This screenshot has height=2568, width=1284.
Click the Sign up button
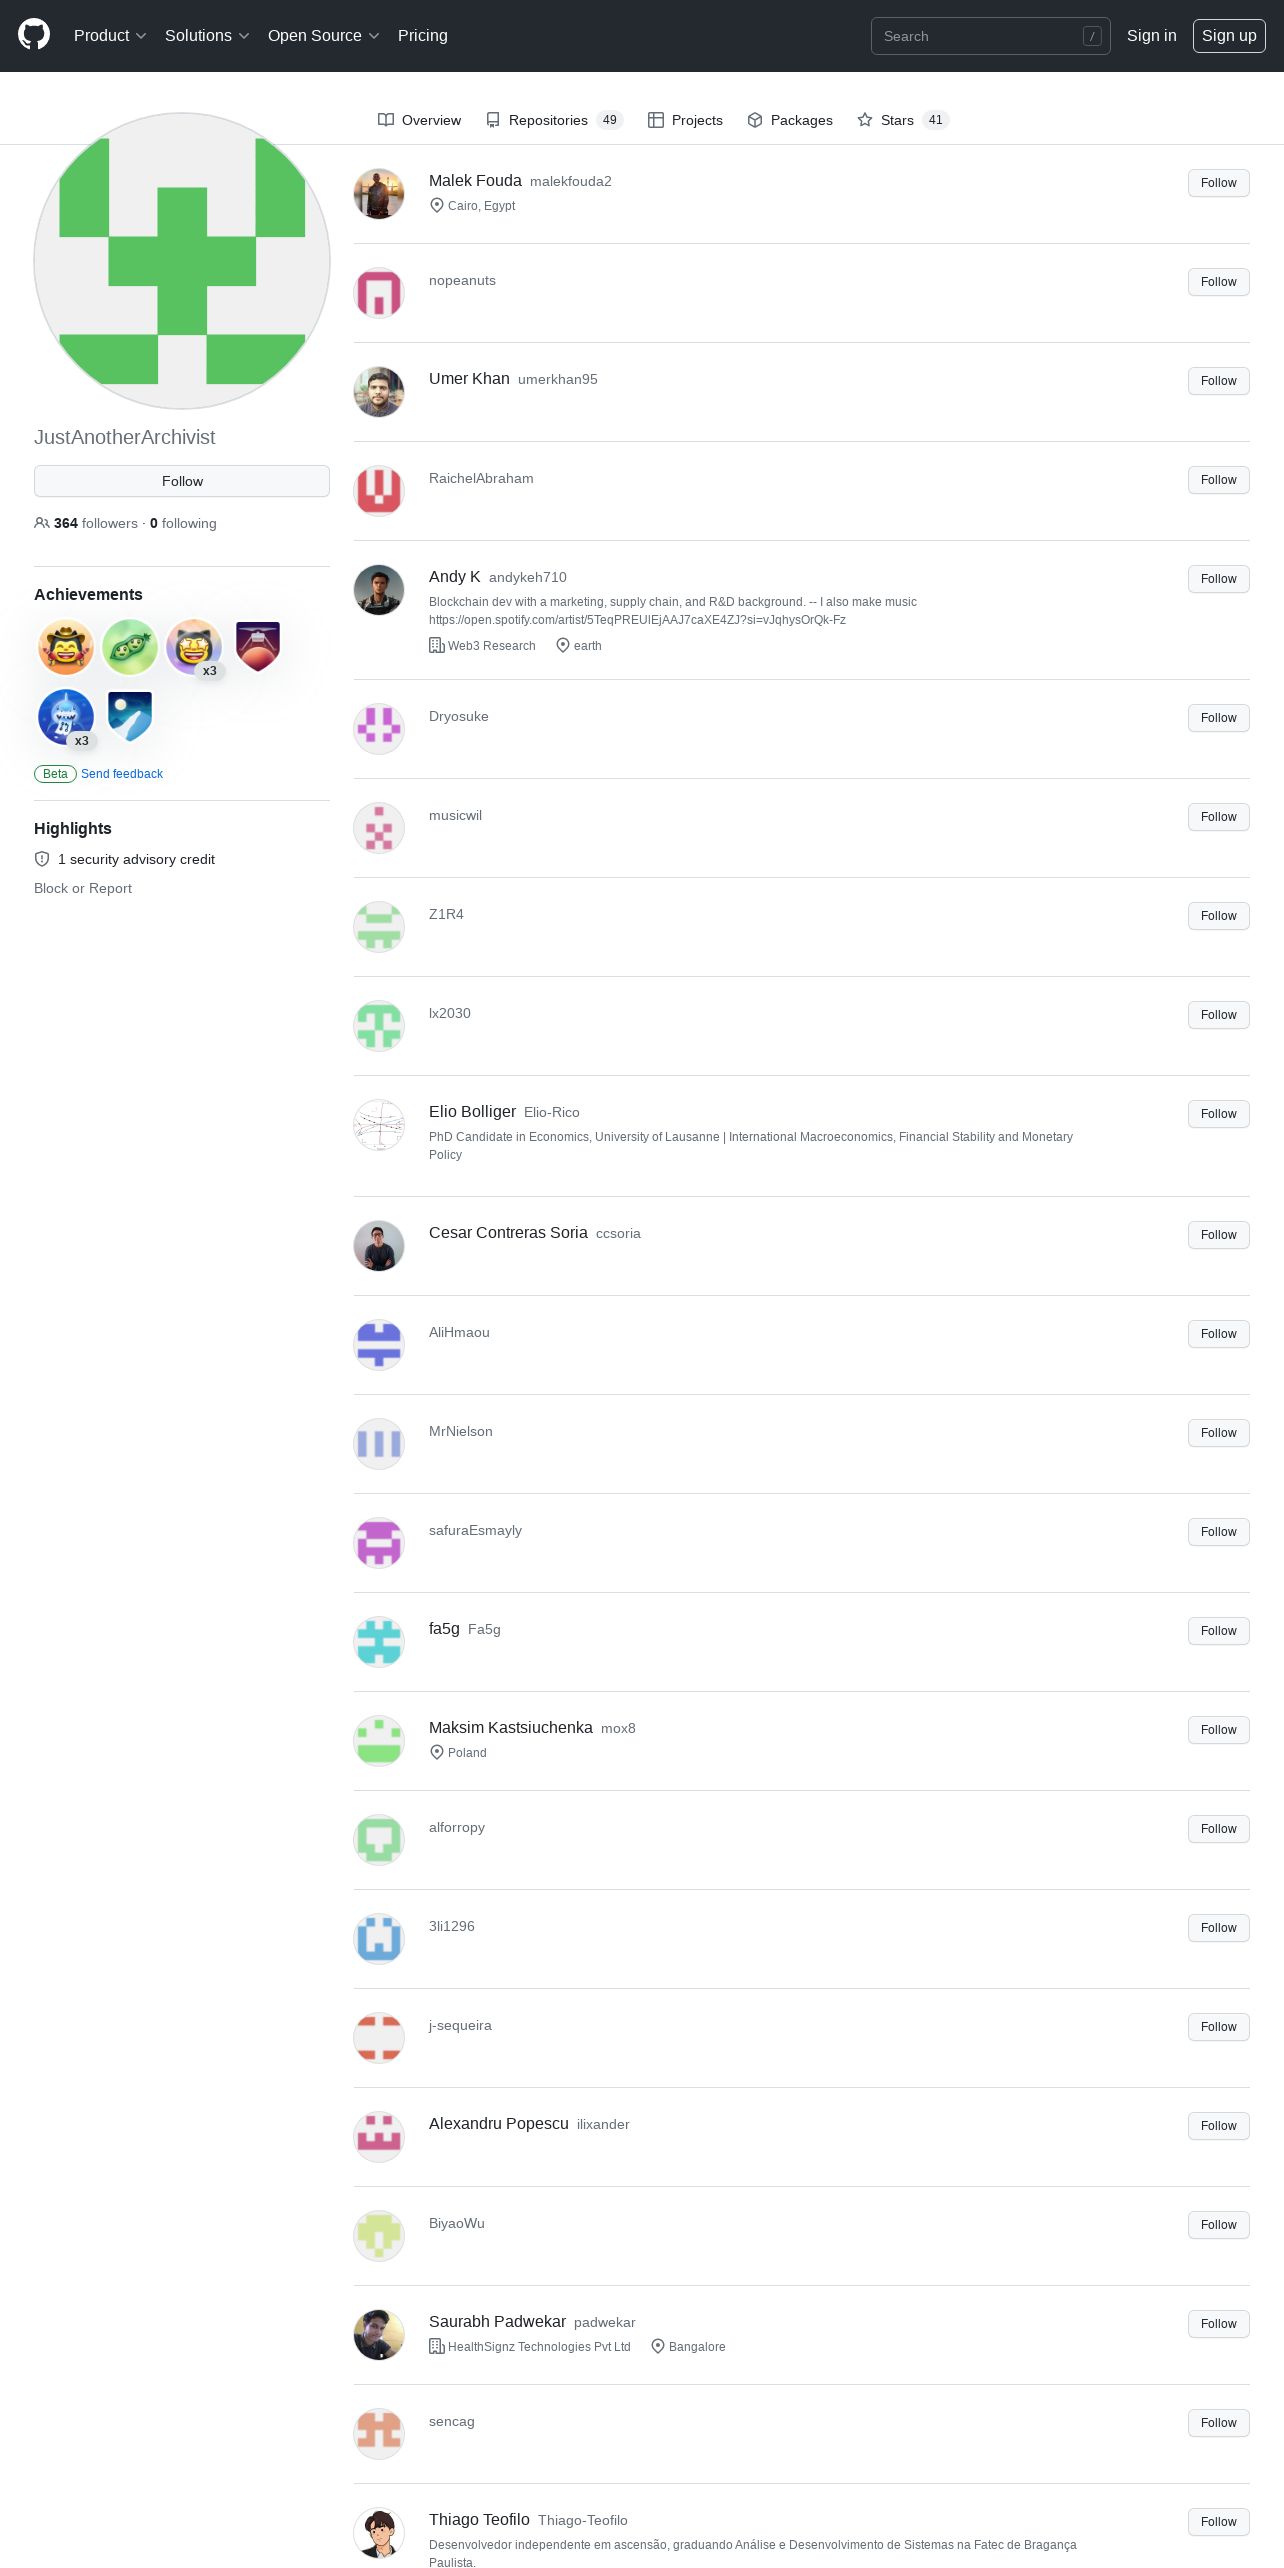1229,36
